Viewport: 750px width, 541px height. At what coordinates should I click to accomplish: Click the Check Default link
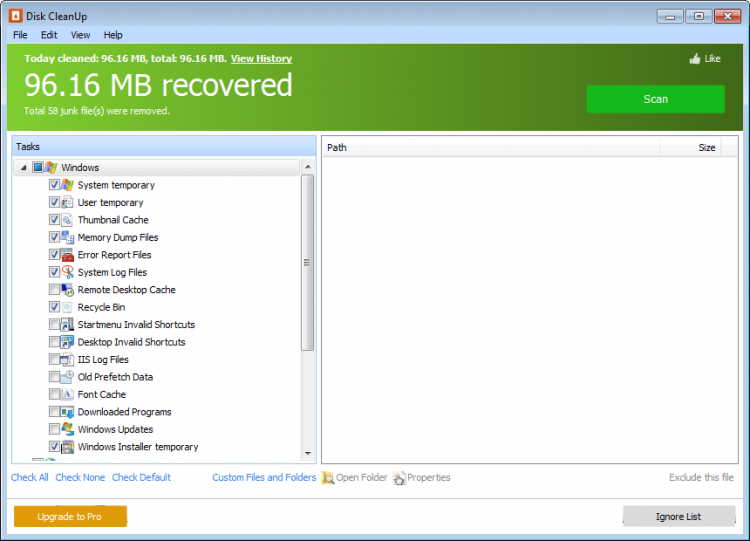pyautogui.click(x=141, y=477)
